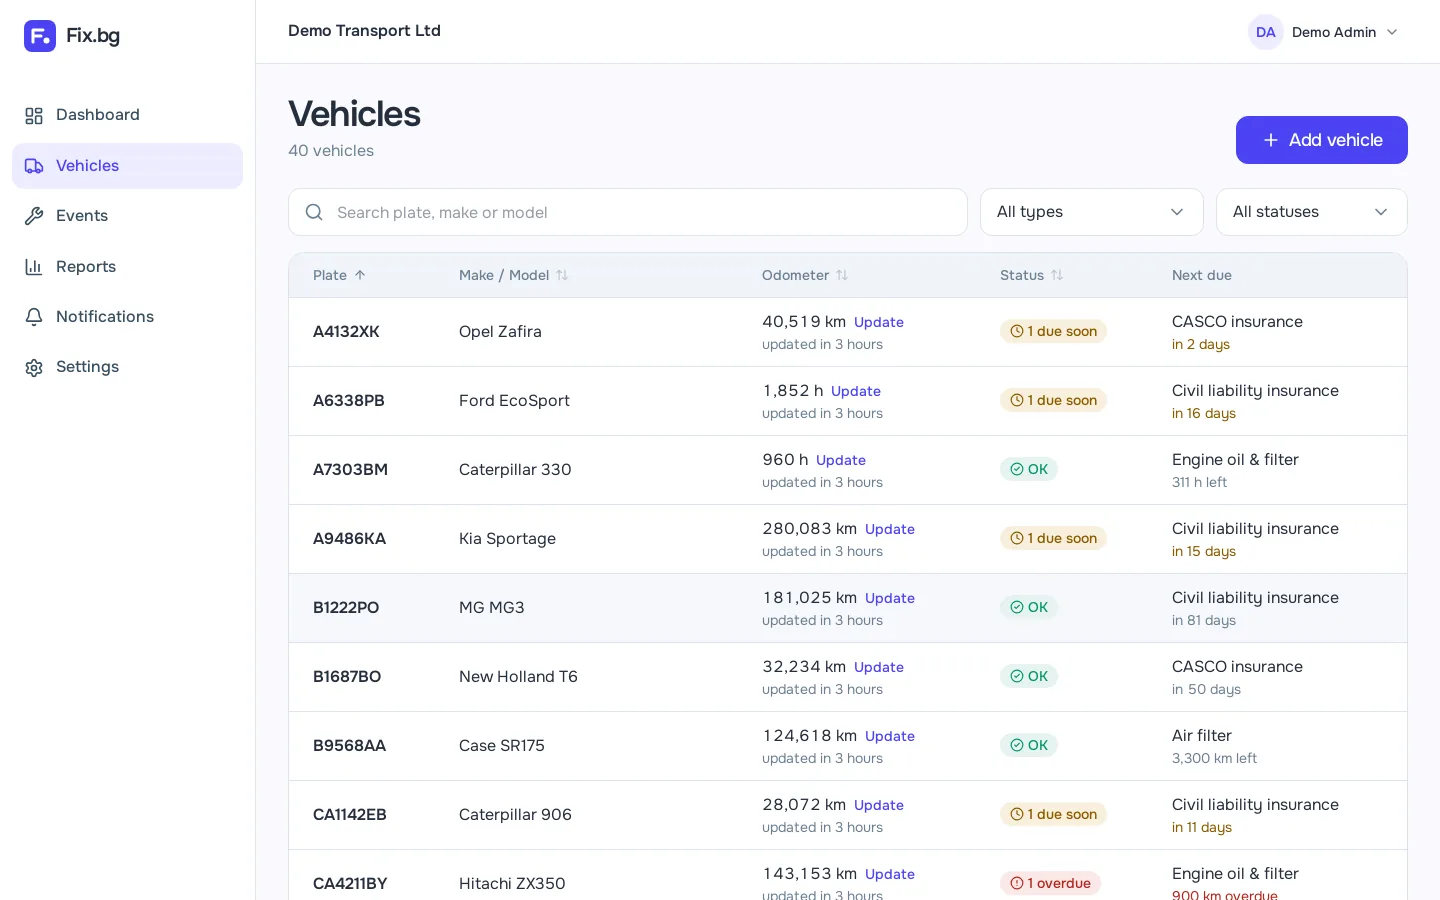Update hours for Caterpillar 330
The height and width of the screenshot is (900, 1440).
tap(841, 460)
